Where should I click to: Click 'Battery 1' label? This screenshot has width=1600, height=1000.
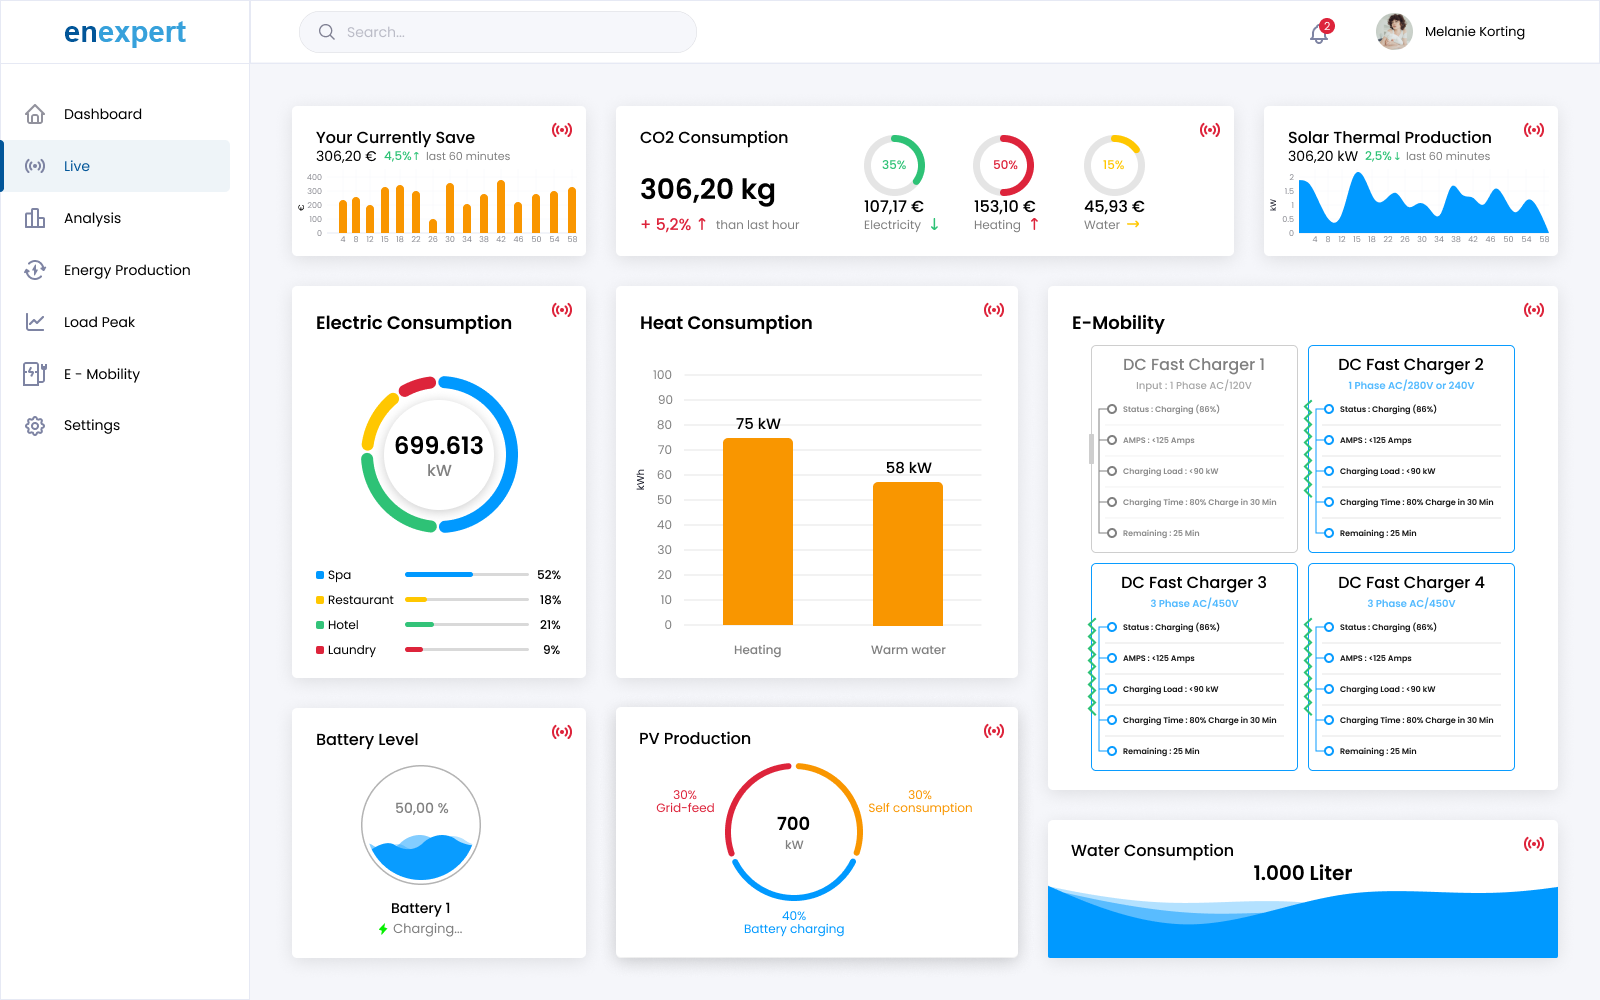coord(421,908)
